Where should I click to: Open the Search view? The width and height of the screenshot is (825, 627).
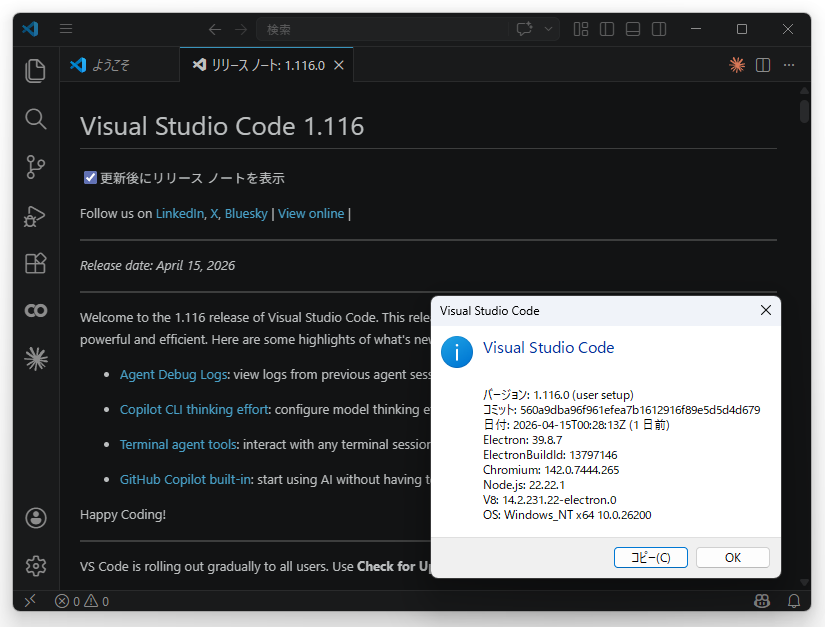click(x=35, y=119)
